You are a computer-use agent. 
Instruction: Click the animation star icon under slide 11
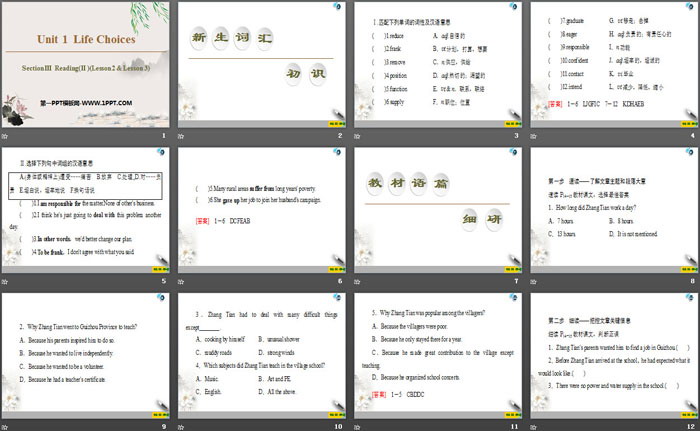click(357, 427)
